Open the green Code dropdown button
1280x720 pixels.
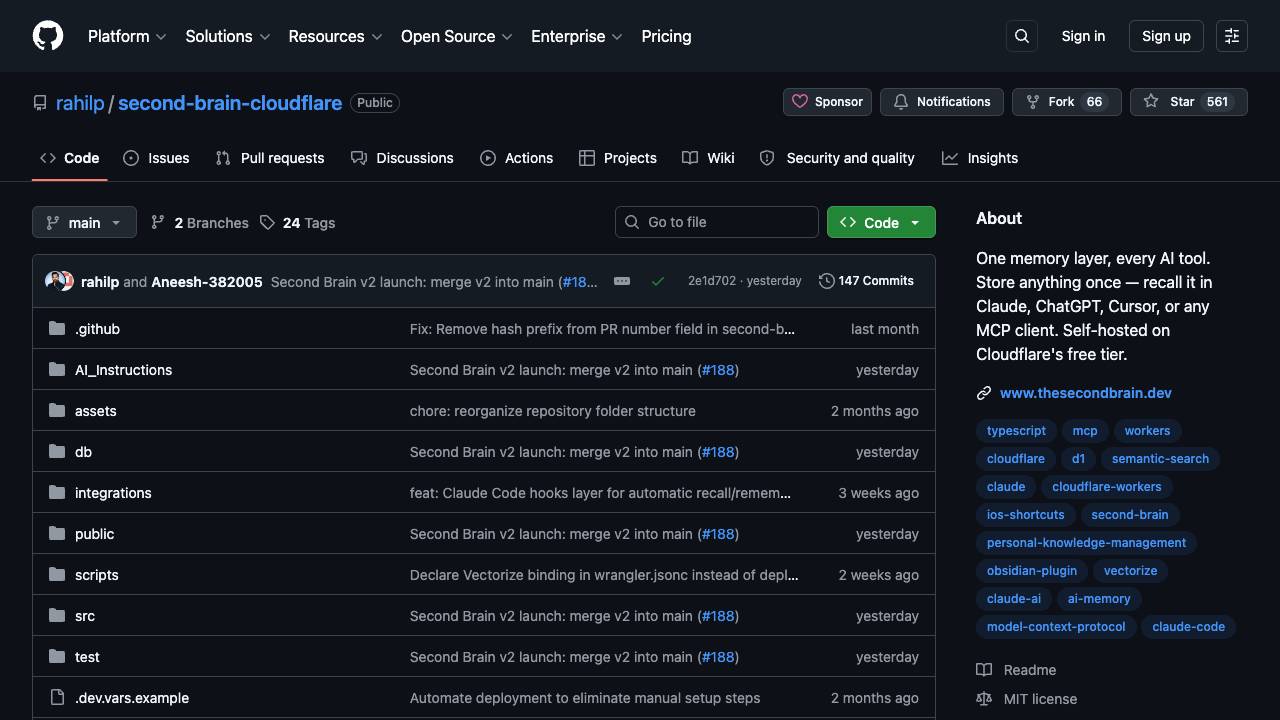(x=881, y=222)
